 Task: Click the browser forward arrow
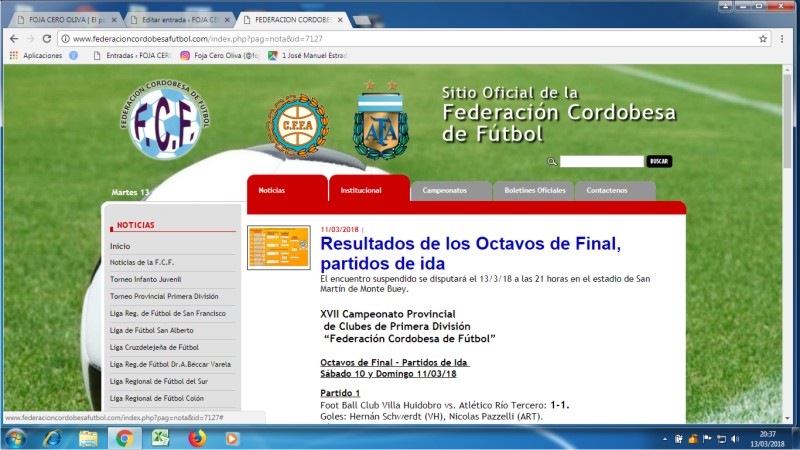[30, 39]
